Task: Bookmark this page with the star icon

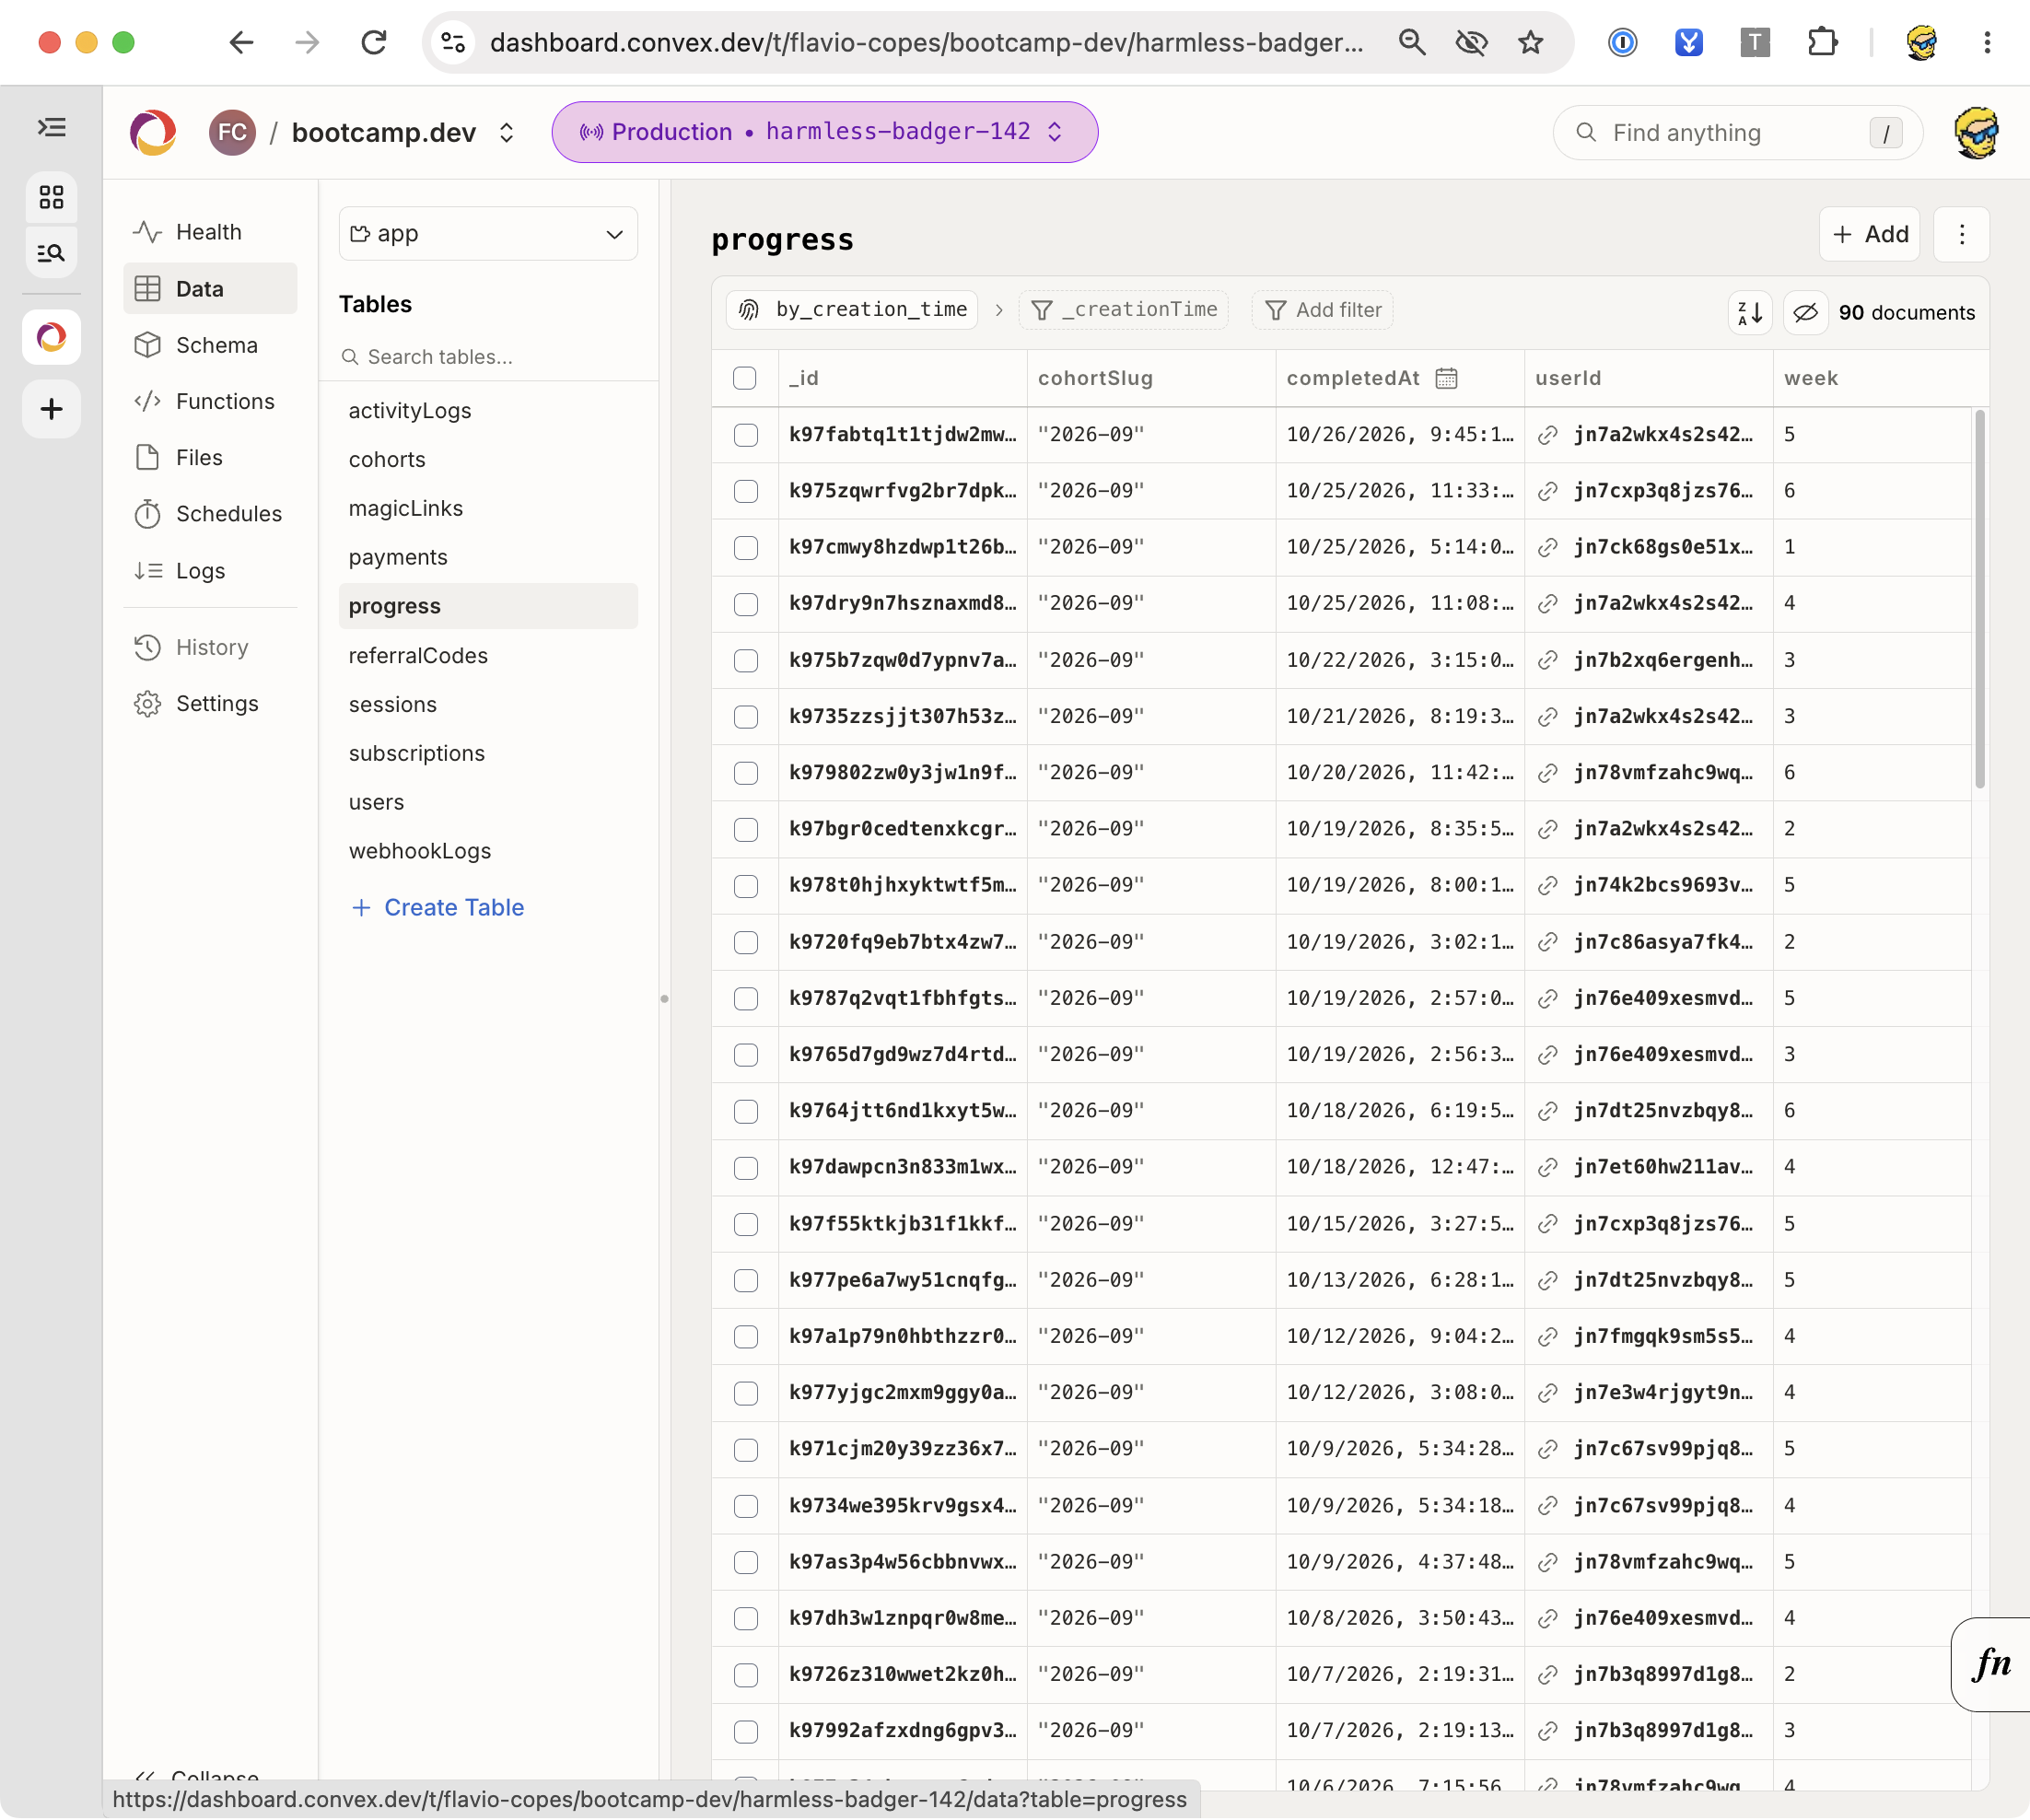Action: click(1530, 42)
